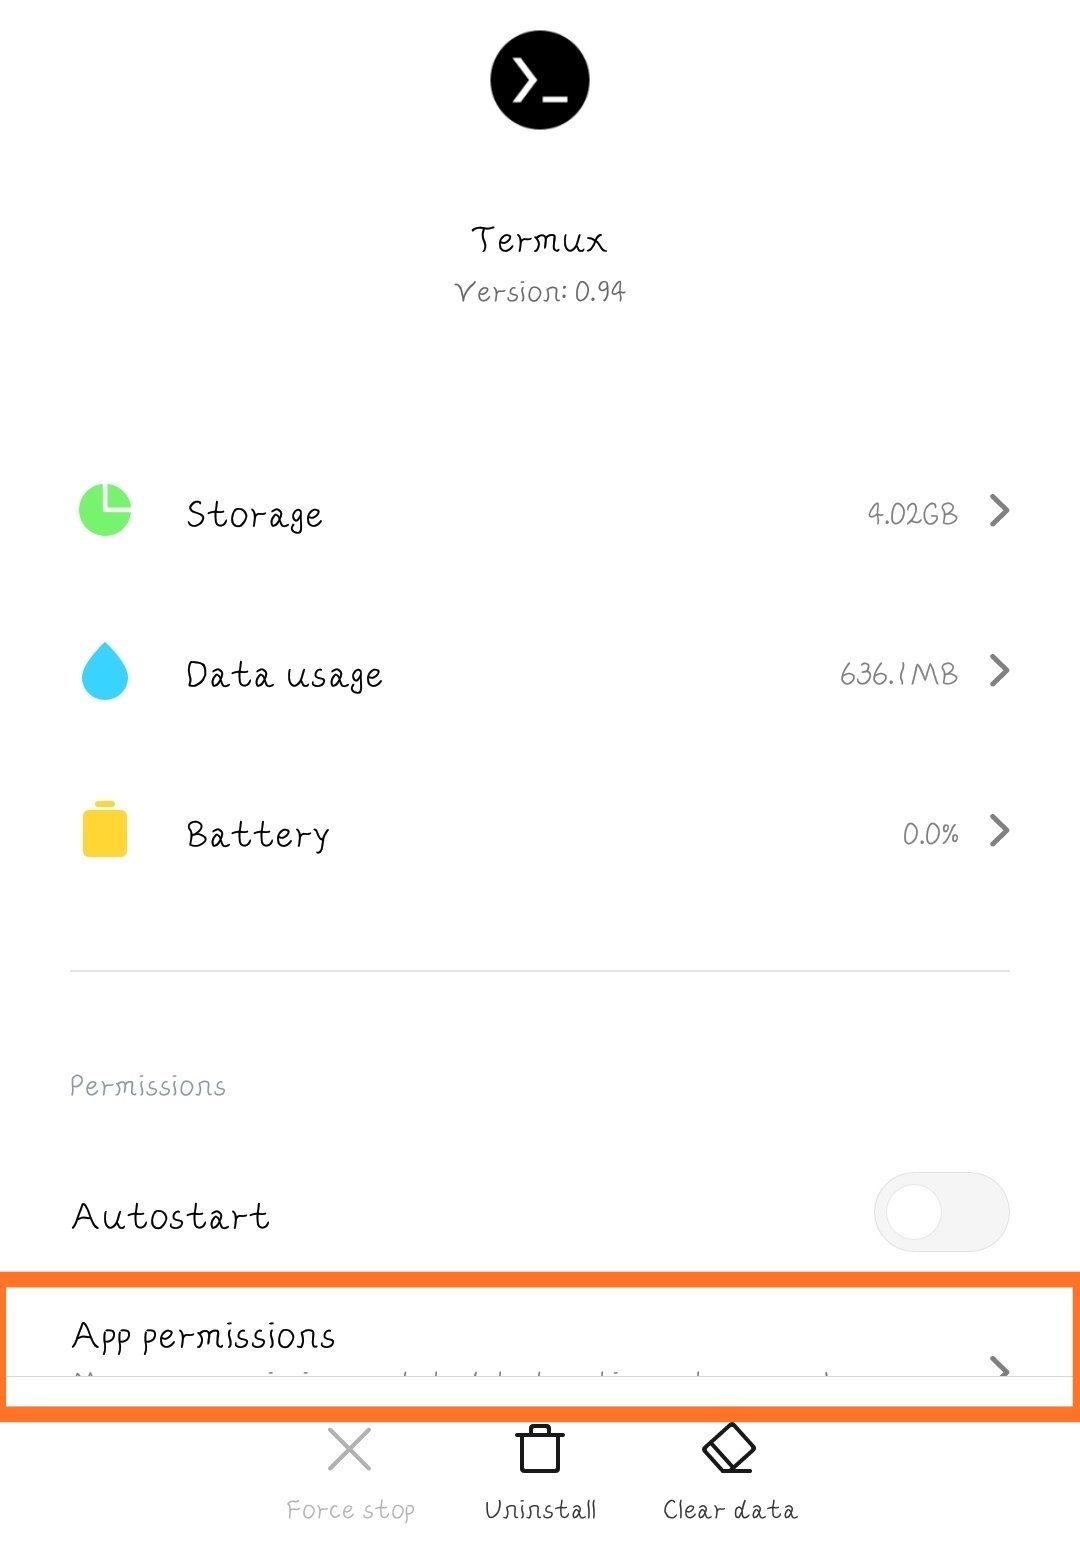Select the Data usage label

click(x=284, y=675)
